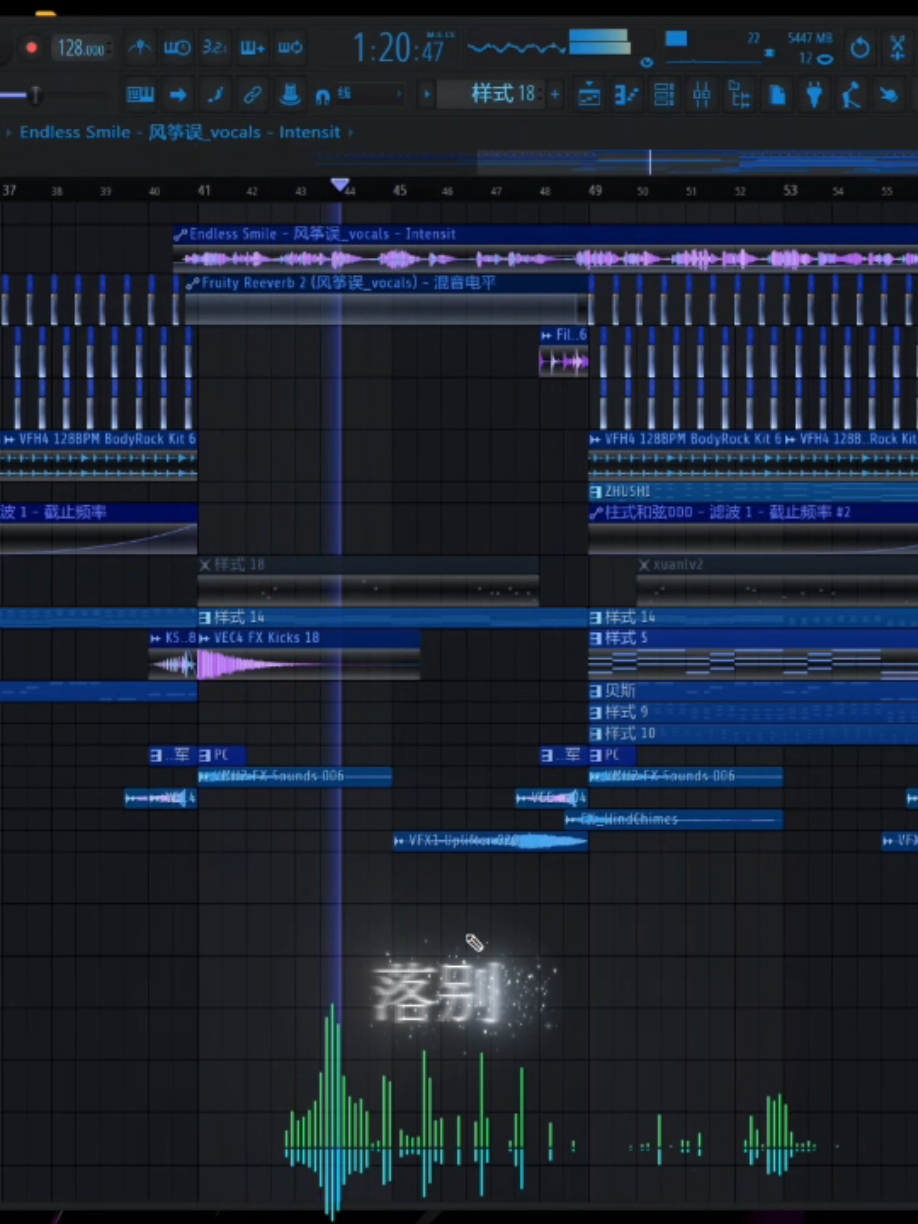Select the 样式 5 pattern clip
This screenshot has height=1224, width=918.
pos(753,654)
